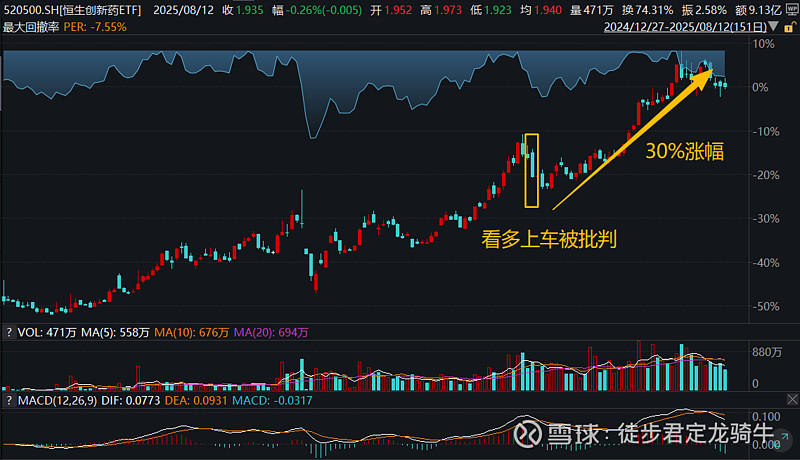Viewport: 800px width, 460px height.
Task: Click the MACD: -0.0317 value
Action: (x=272, y=400)
